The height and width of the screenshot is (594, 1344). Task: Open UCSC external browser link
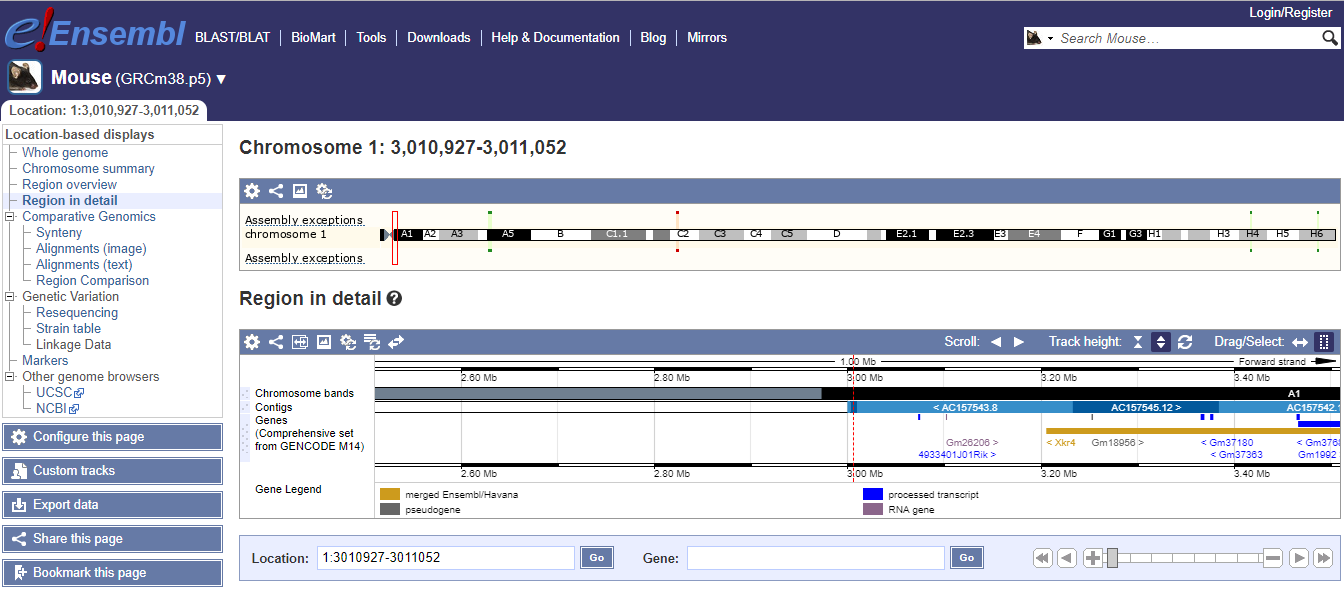(x=60, y=393)
